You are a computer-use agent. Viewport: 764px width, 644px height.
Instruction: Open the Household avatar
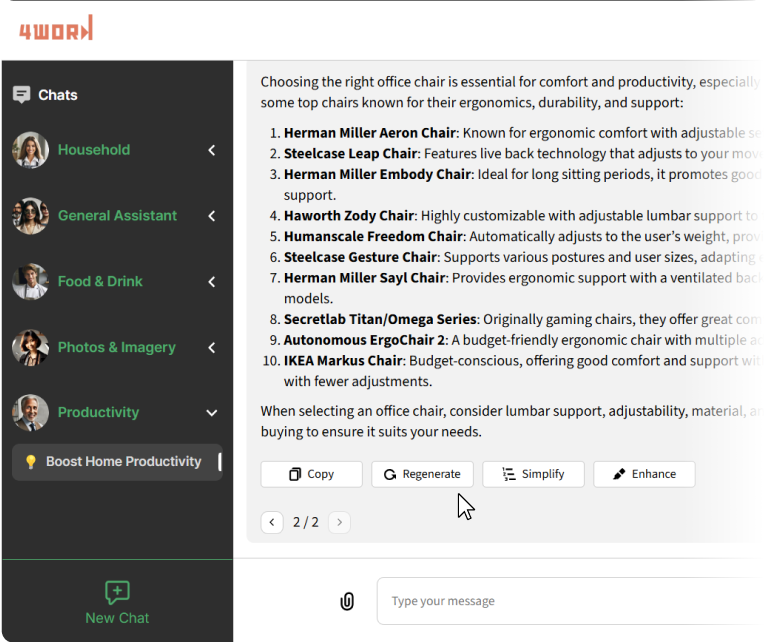coord(30,150)
